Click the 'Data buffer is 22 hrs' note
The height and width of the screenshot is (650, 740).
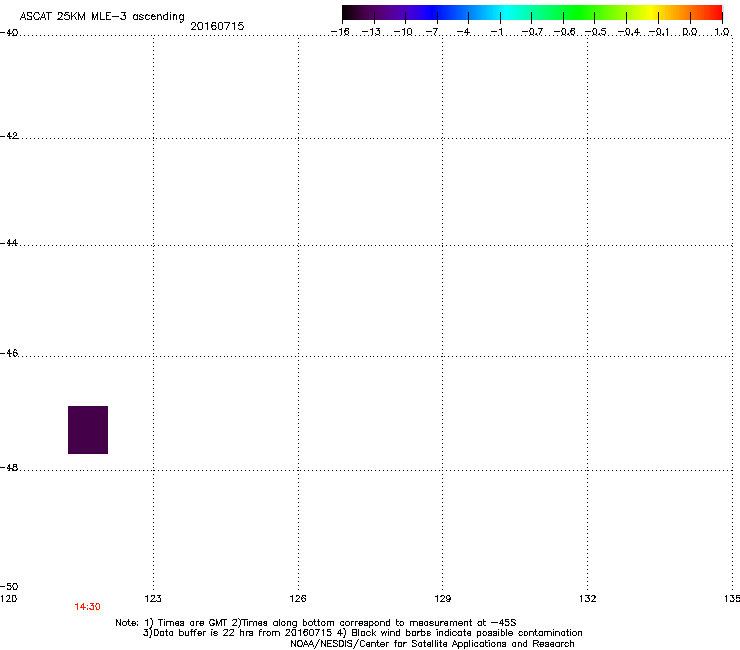click(362, 633)
